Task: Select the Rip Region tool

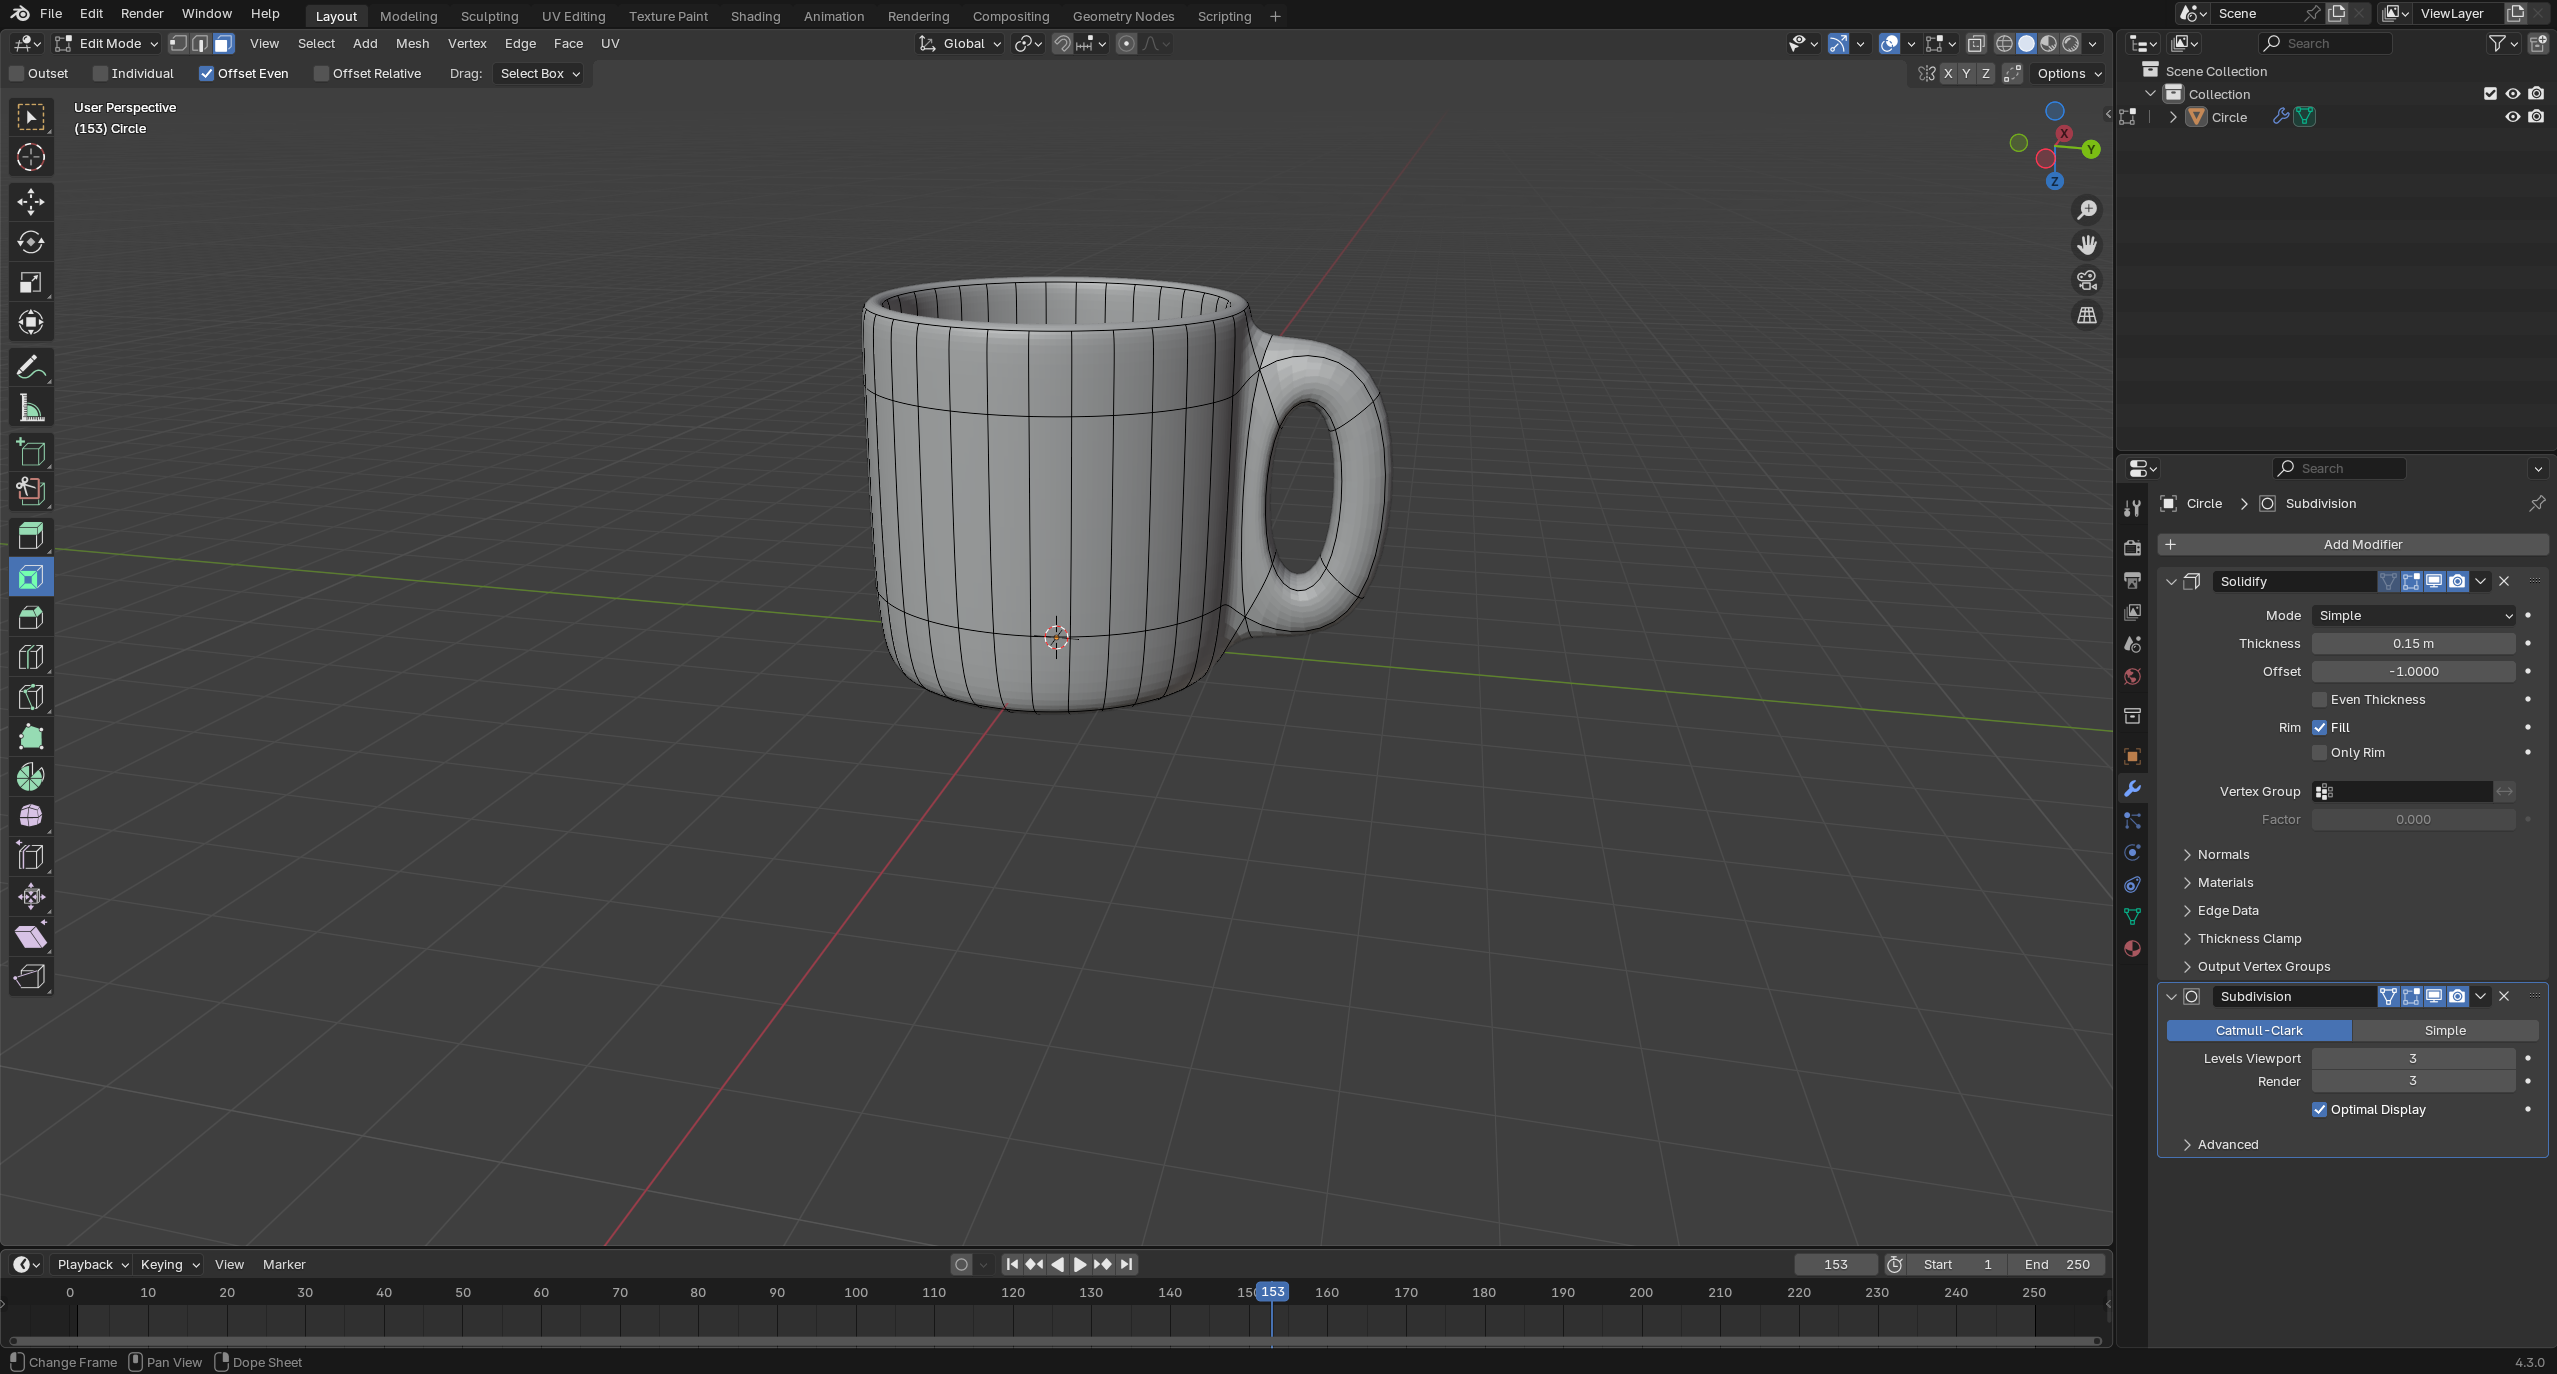Action: [31, 976]
